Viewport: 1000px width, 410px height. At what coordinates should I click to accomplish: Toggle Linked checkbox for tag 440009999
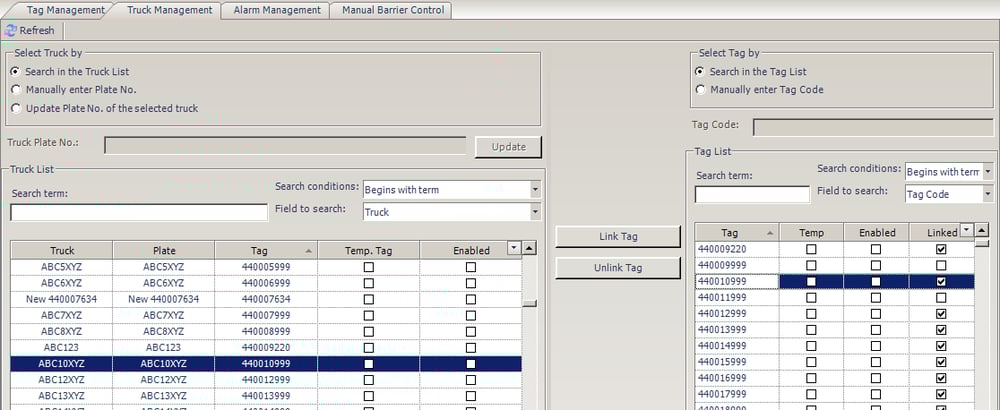[941, 265]
